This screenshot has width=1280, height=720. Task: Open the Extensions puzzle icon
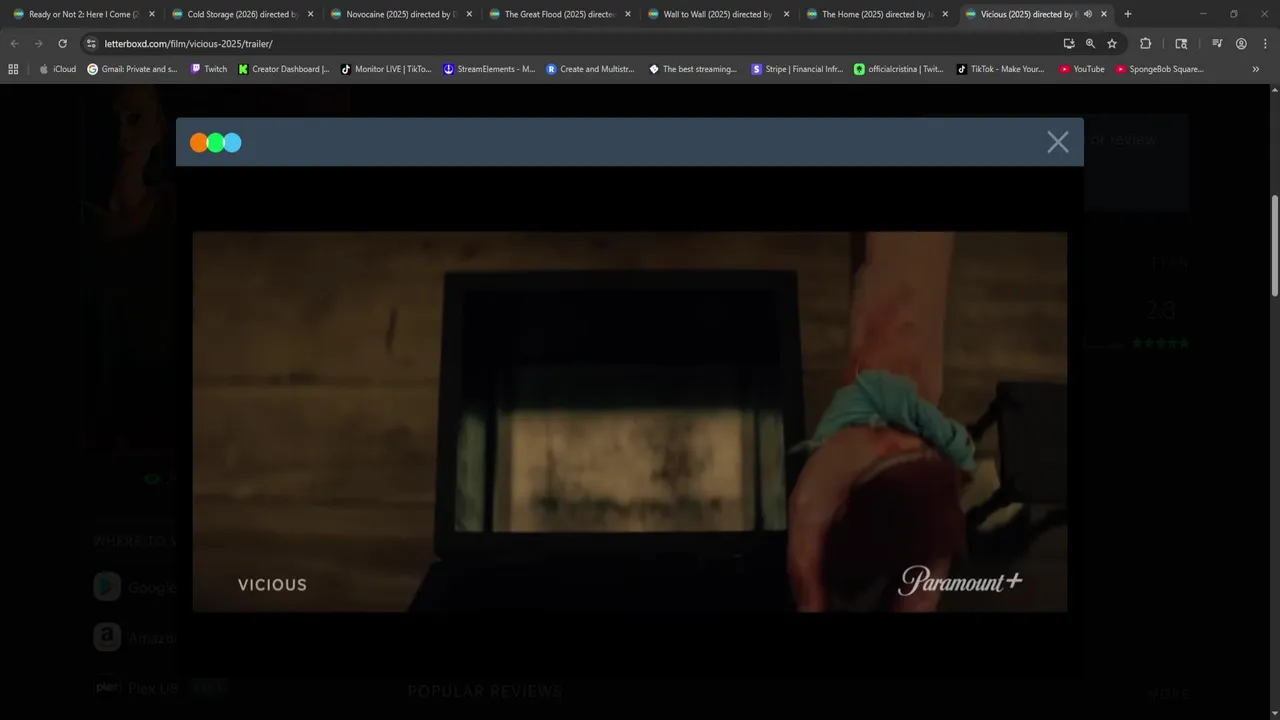click(1146, 44)
